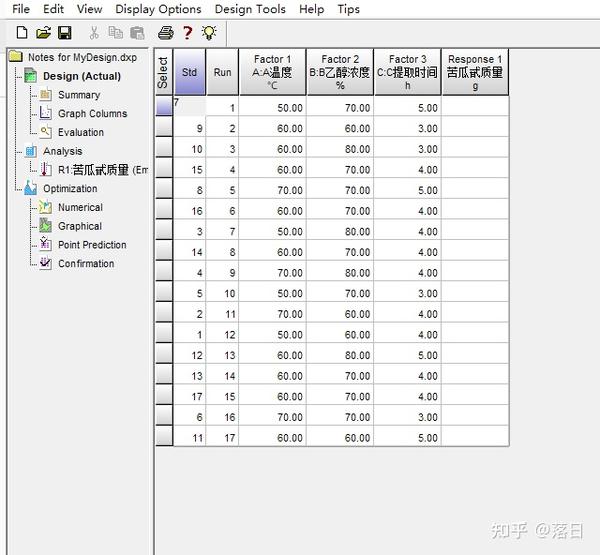Click Response 1 苦瓜甙质里 column header
The height and width of the screenshot is (555, 600).
[475, 72]
